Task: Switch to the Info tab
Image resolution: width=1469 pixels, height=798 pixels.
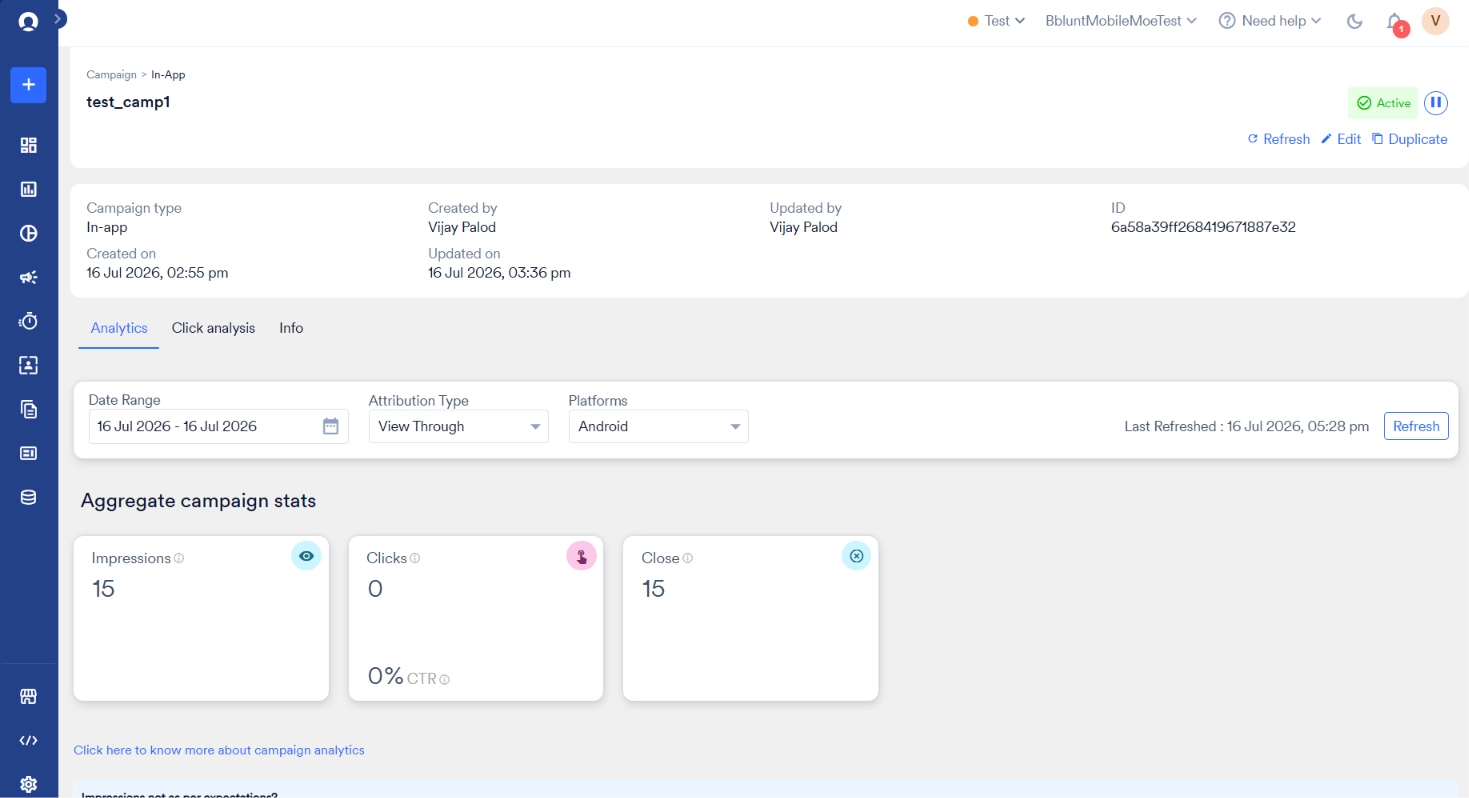Action: tap(291, 328)
